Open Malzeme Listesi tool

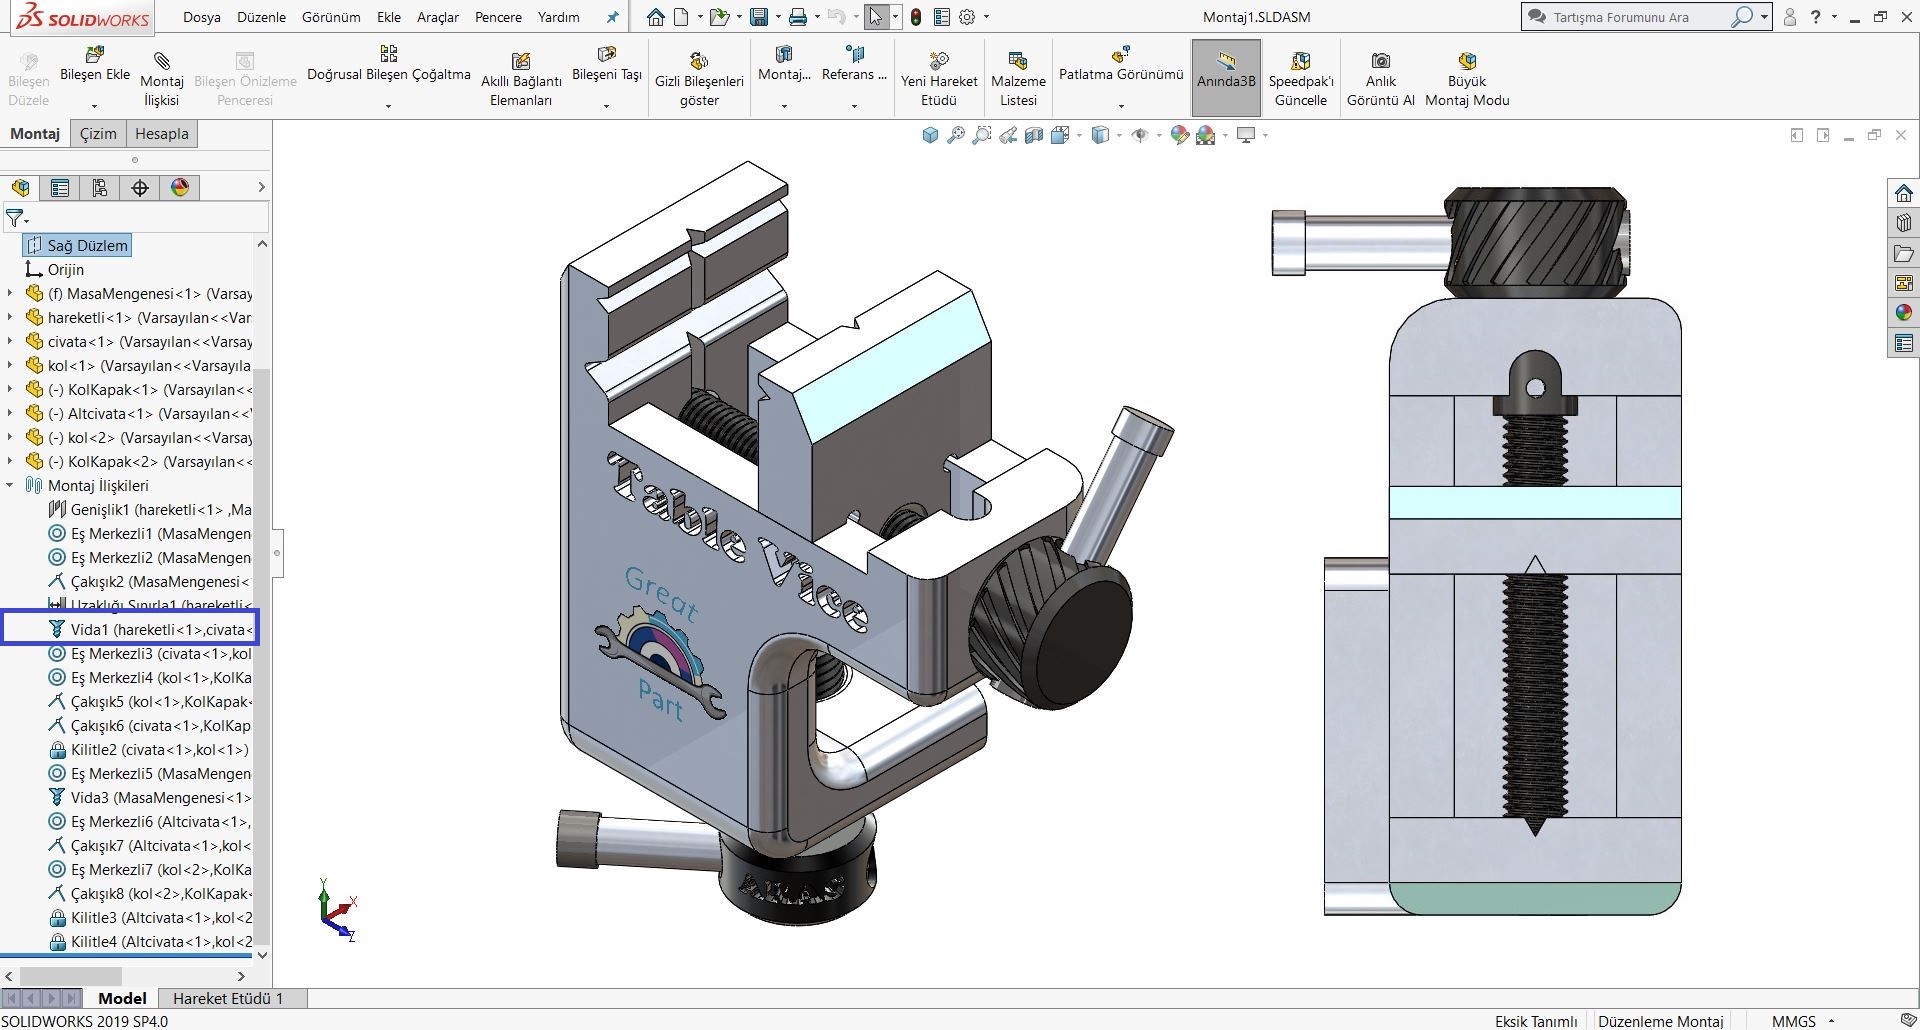(x=1018, y=62)
